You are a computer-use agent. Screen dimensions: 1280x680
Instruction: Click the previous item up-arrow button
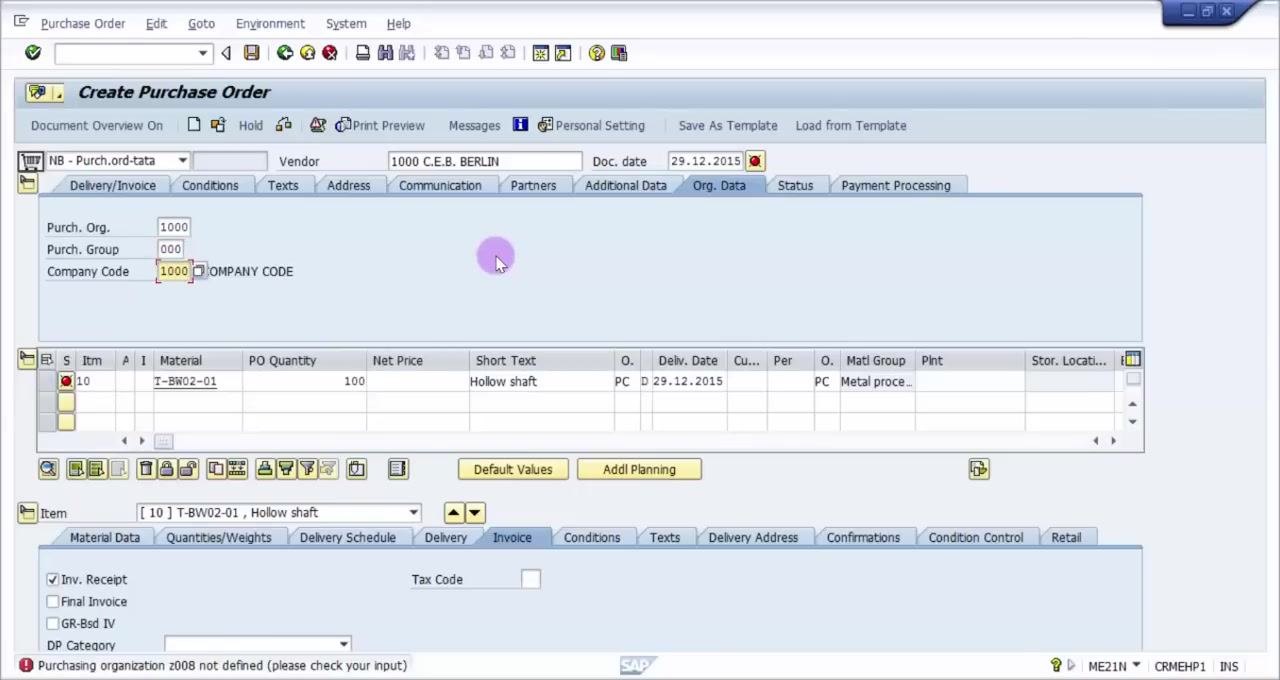coord(453,512)
